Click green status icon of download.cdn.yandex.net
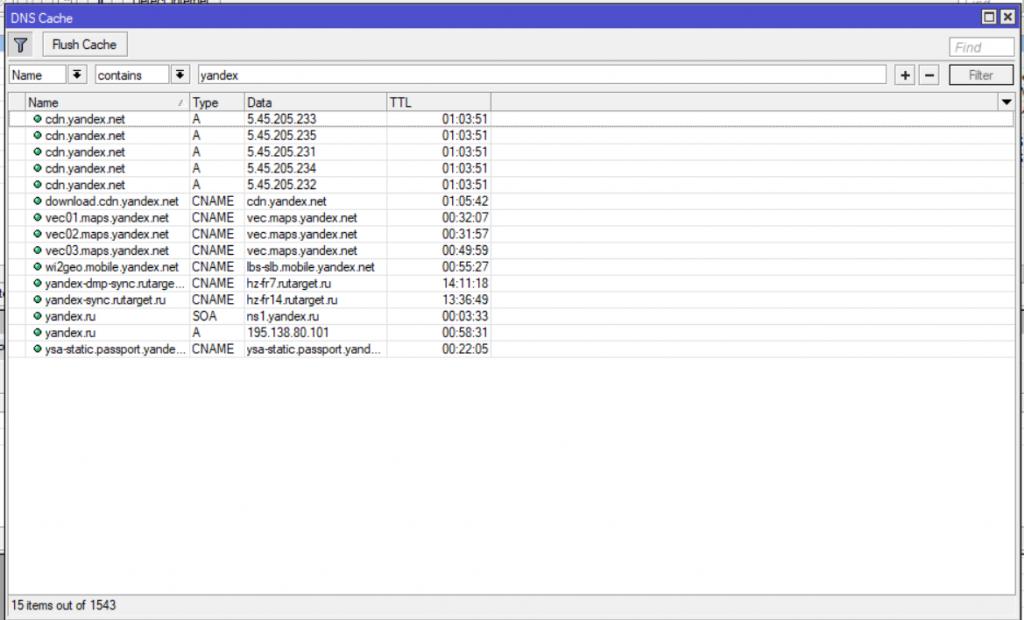This screenshot has width=1024, height=620. pos(38,201)
